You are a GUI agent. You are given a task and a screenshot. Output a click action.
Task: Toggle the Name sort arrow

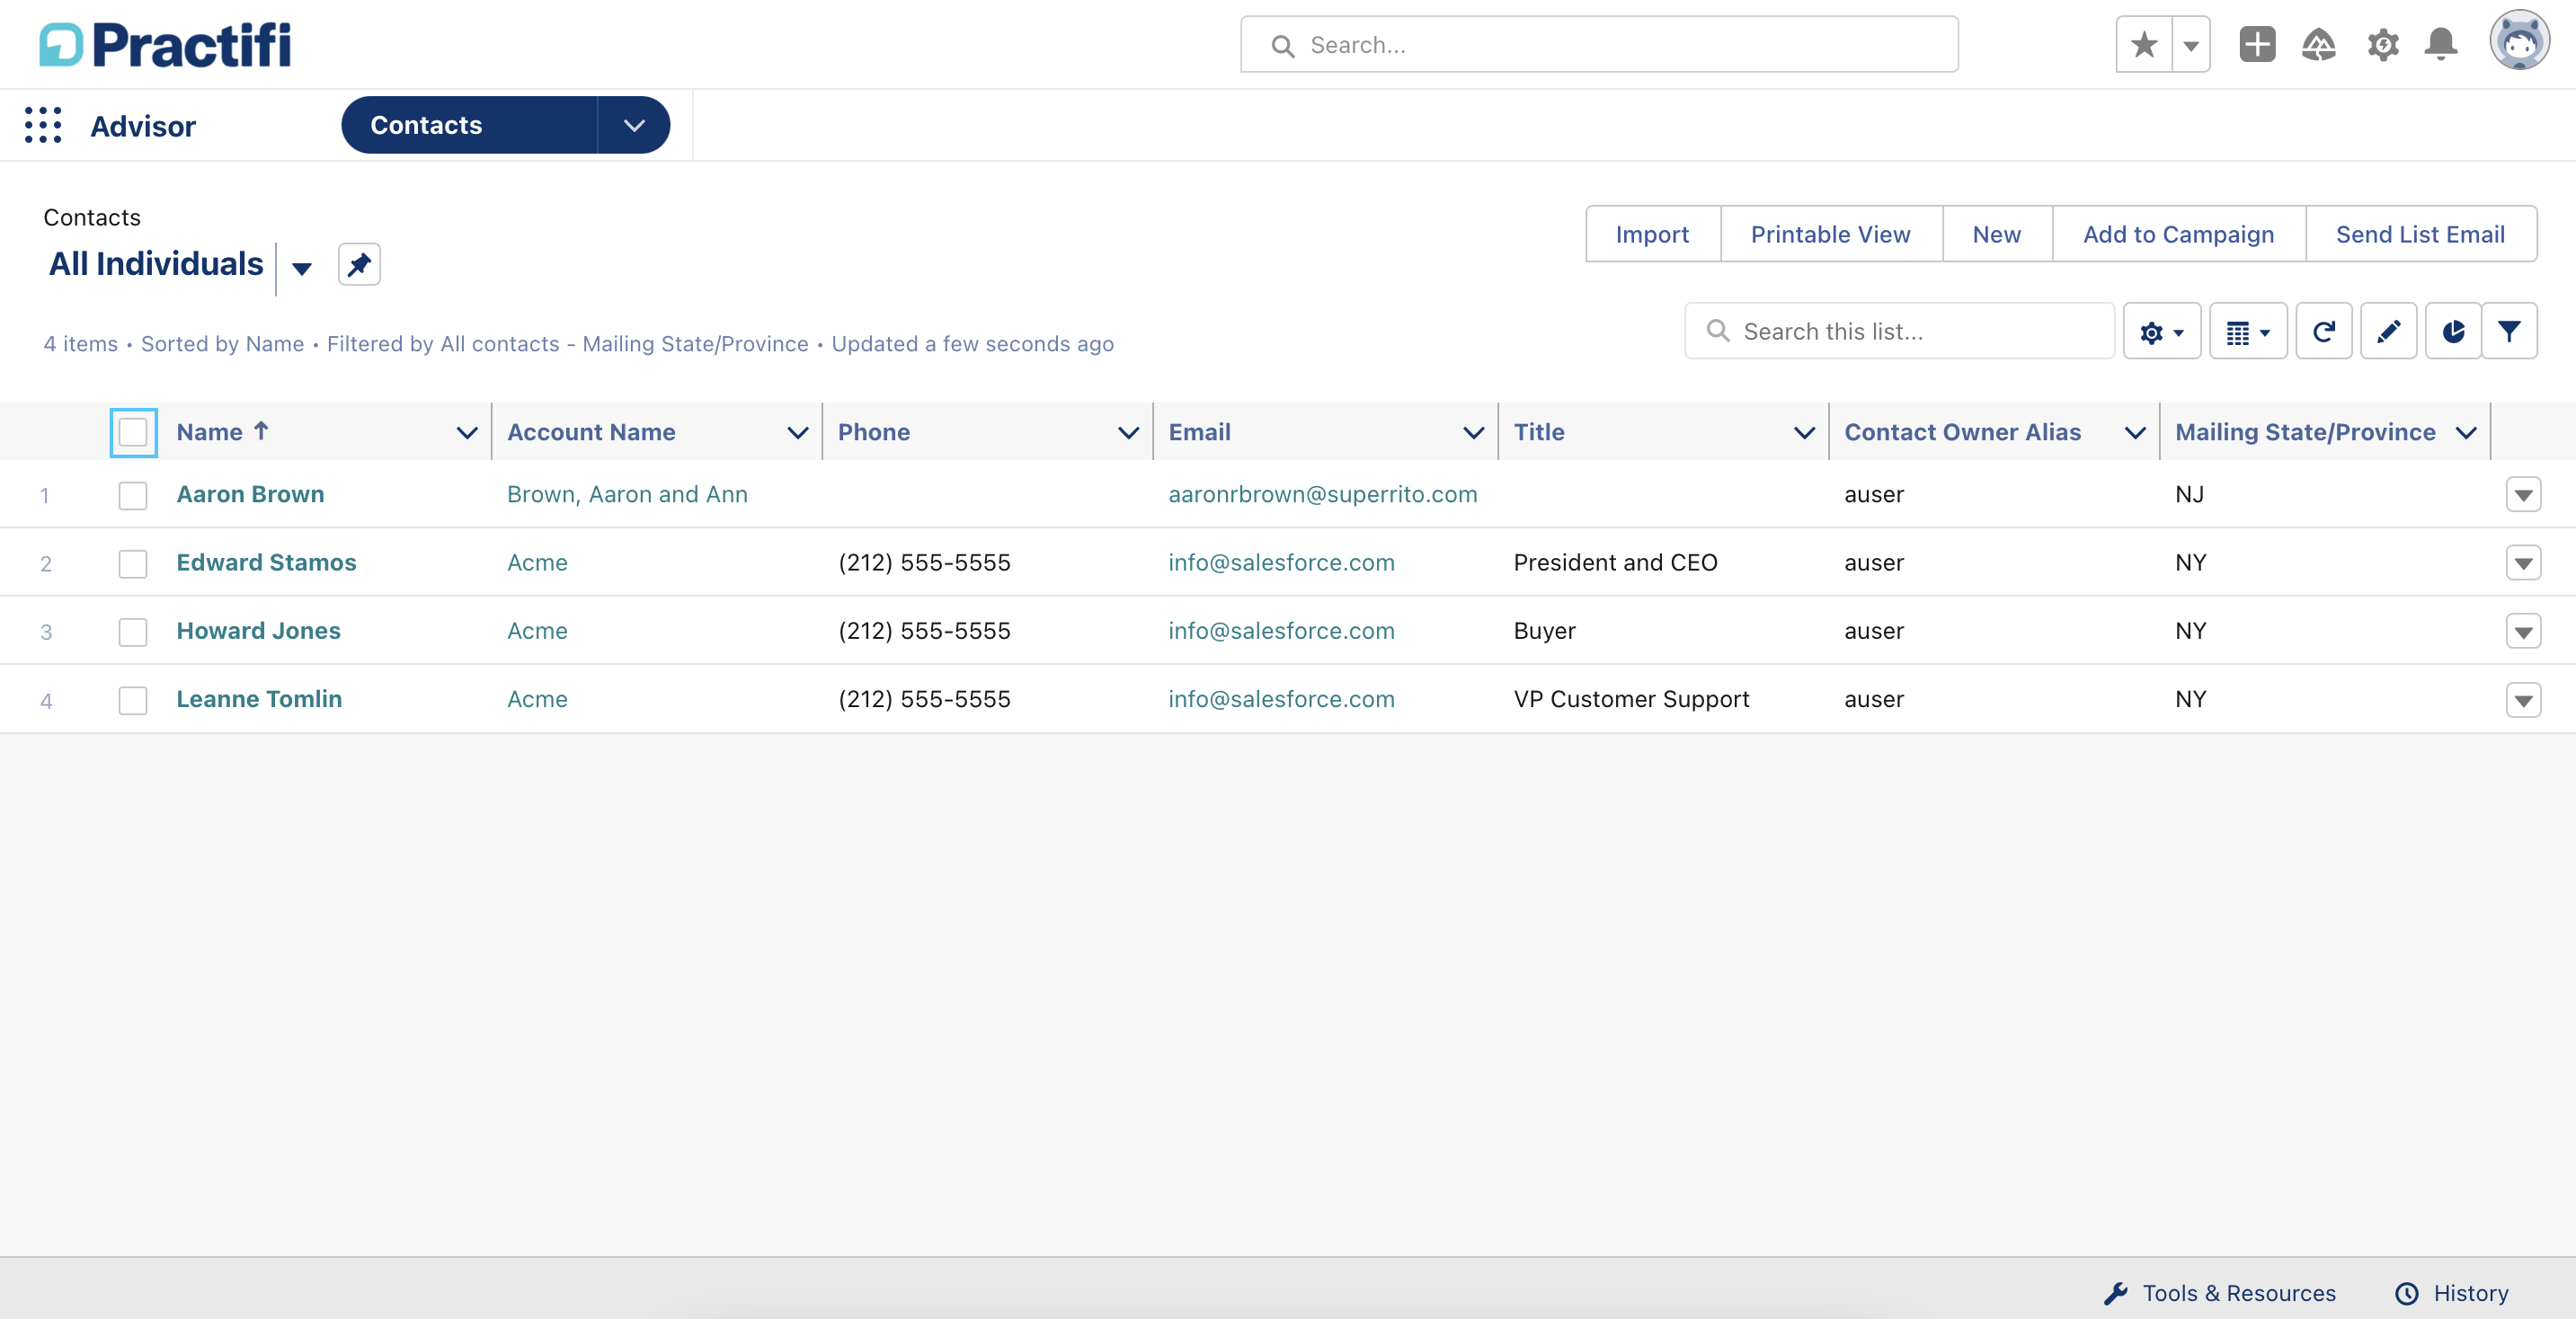click(261, 431)
